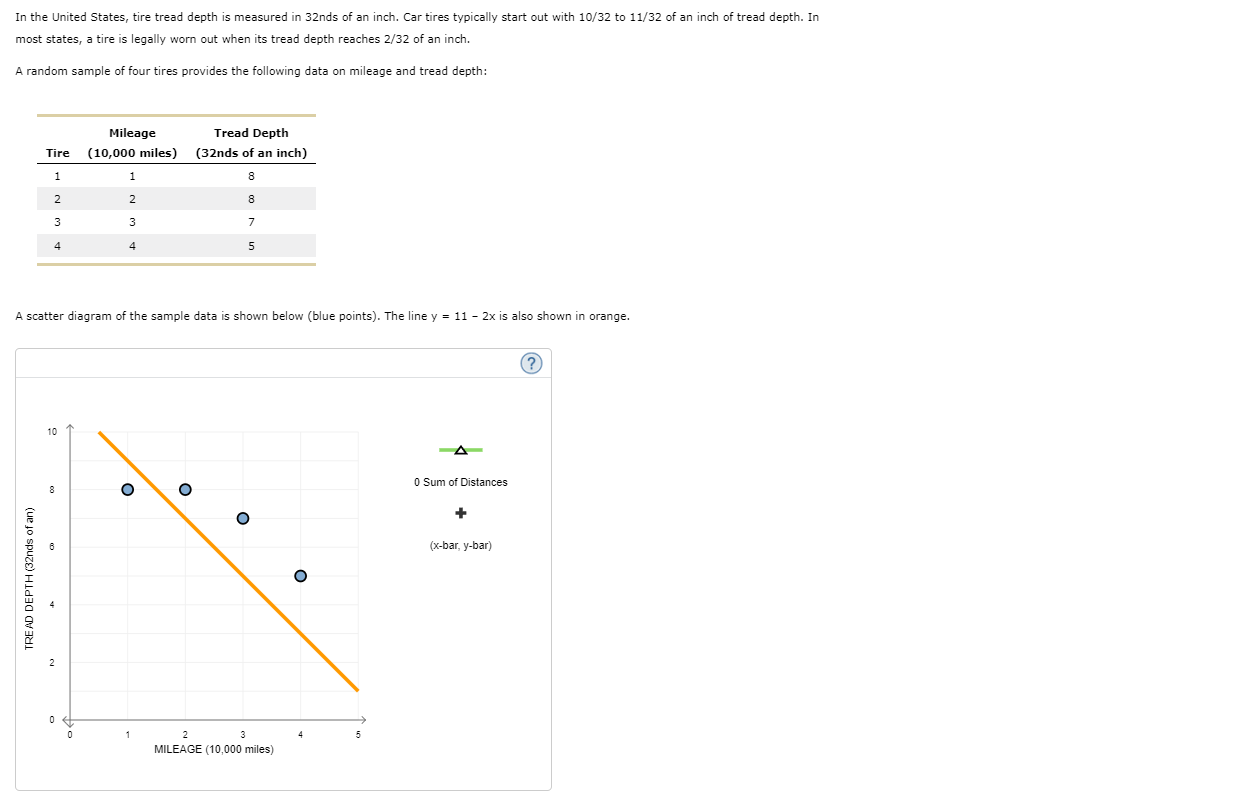Select Tire 2 row in table

[176, 199]
